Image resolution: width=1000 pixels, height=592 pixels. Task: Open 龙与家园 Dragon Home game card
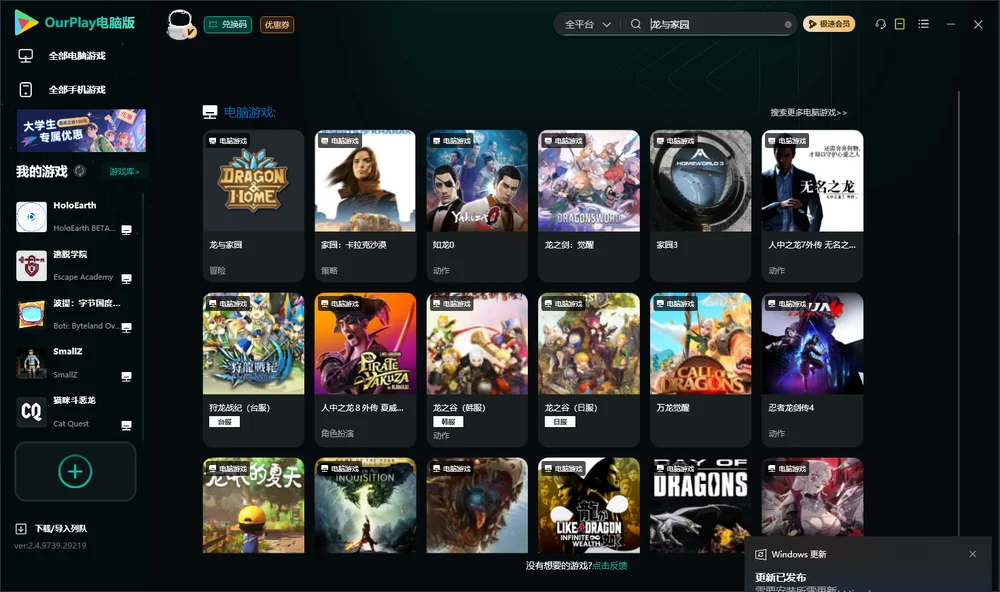tap(253, 205)
